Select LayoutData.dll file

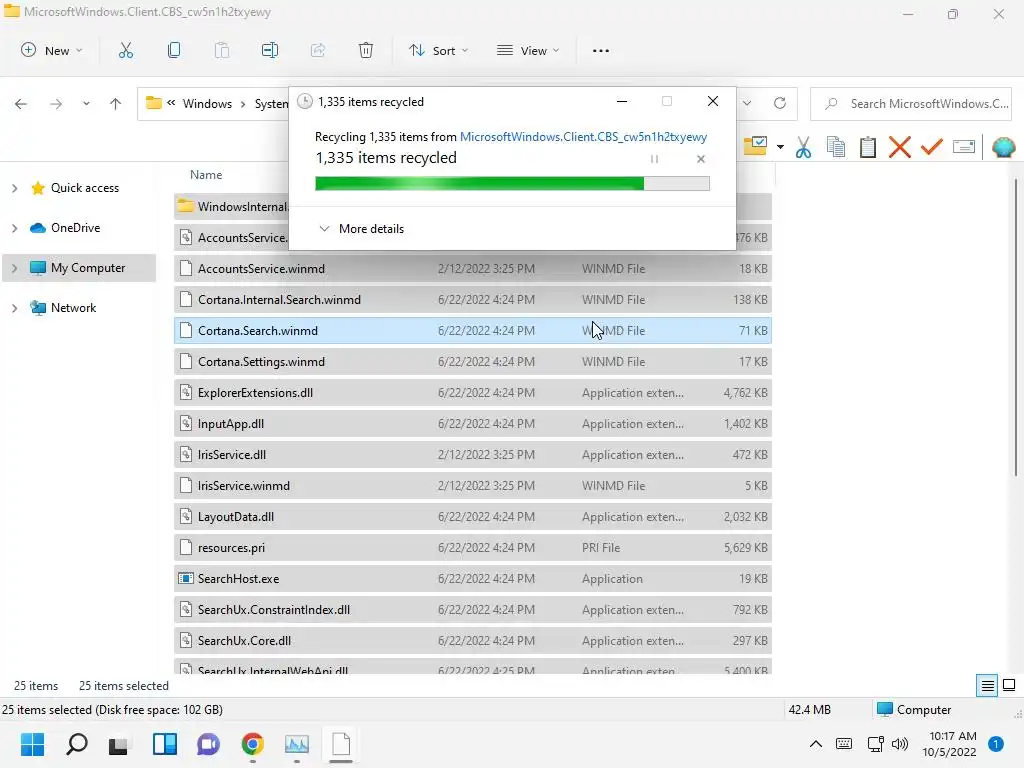coord(473,517)
